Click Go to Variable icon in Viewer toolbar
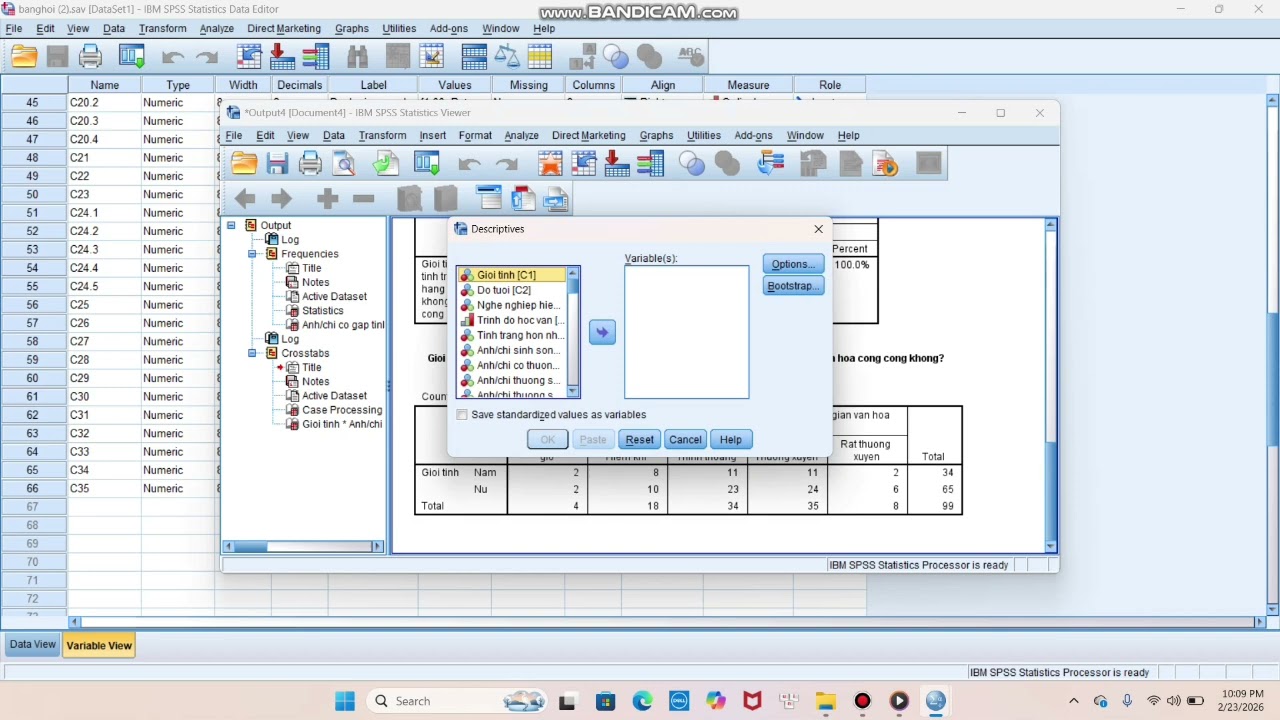Viewport: 1280px width, 720px height. point(617,163)
